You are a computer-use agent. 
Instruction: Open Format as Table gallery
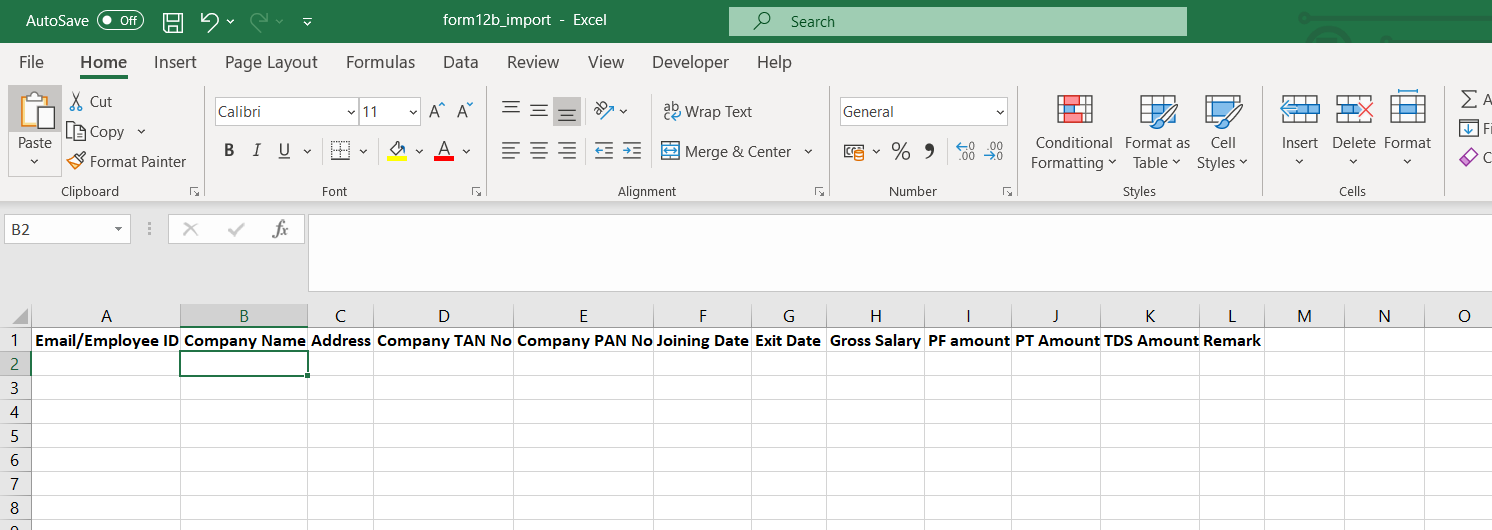pos(1157,132)
